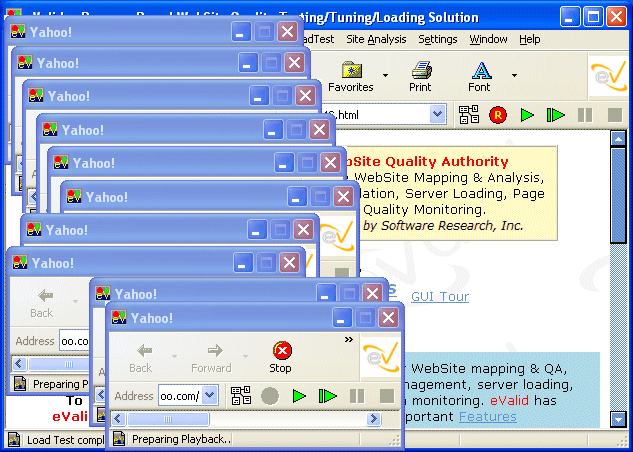This screenshot has height=452, width=633.
Task: Stop page loading in frontmost Yahoo! window
Action: (281, 358)
